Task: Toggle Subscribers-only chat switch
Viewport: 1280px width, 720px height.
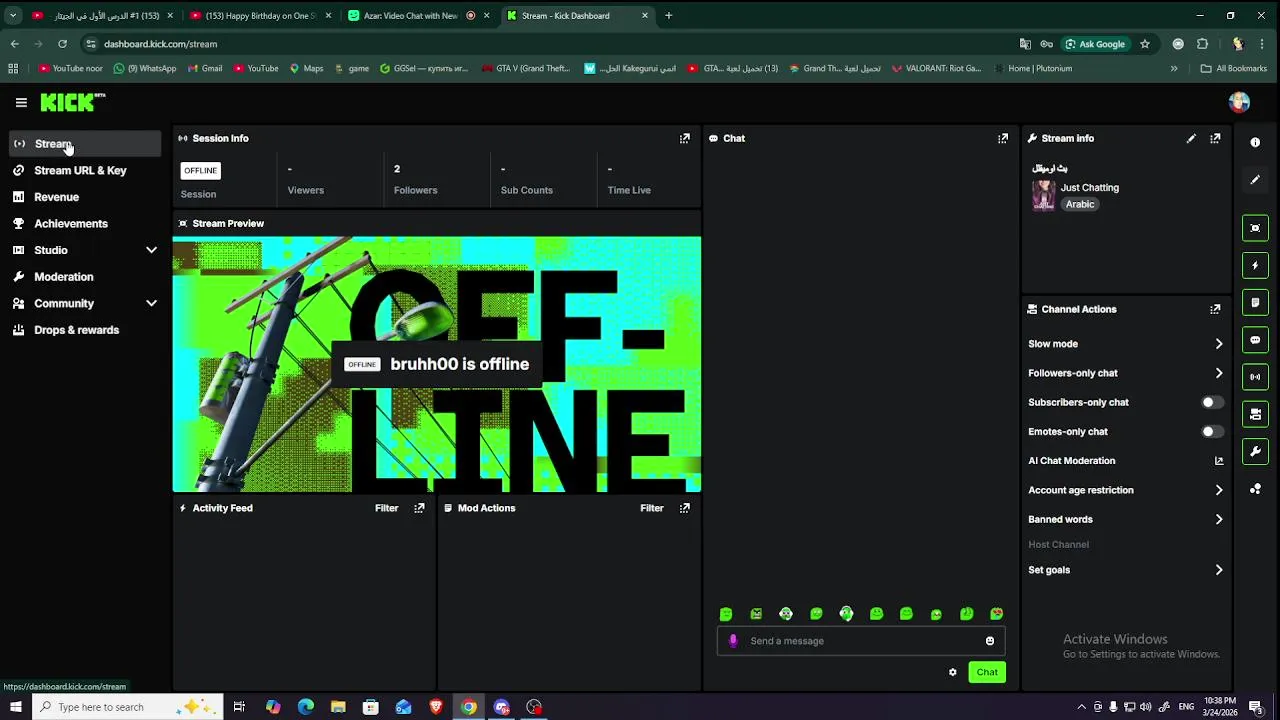Action: click(1212, 403)
